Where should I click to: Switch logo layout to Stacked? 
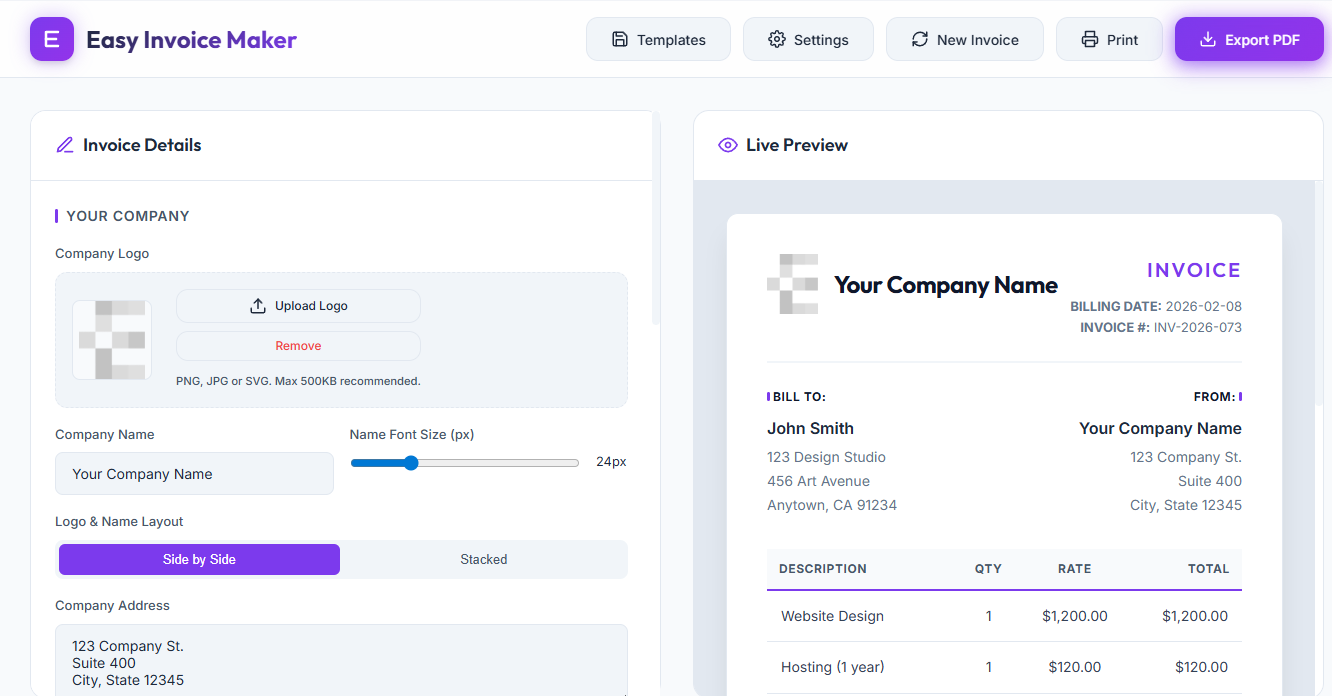[484, 559]
